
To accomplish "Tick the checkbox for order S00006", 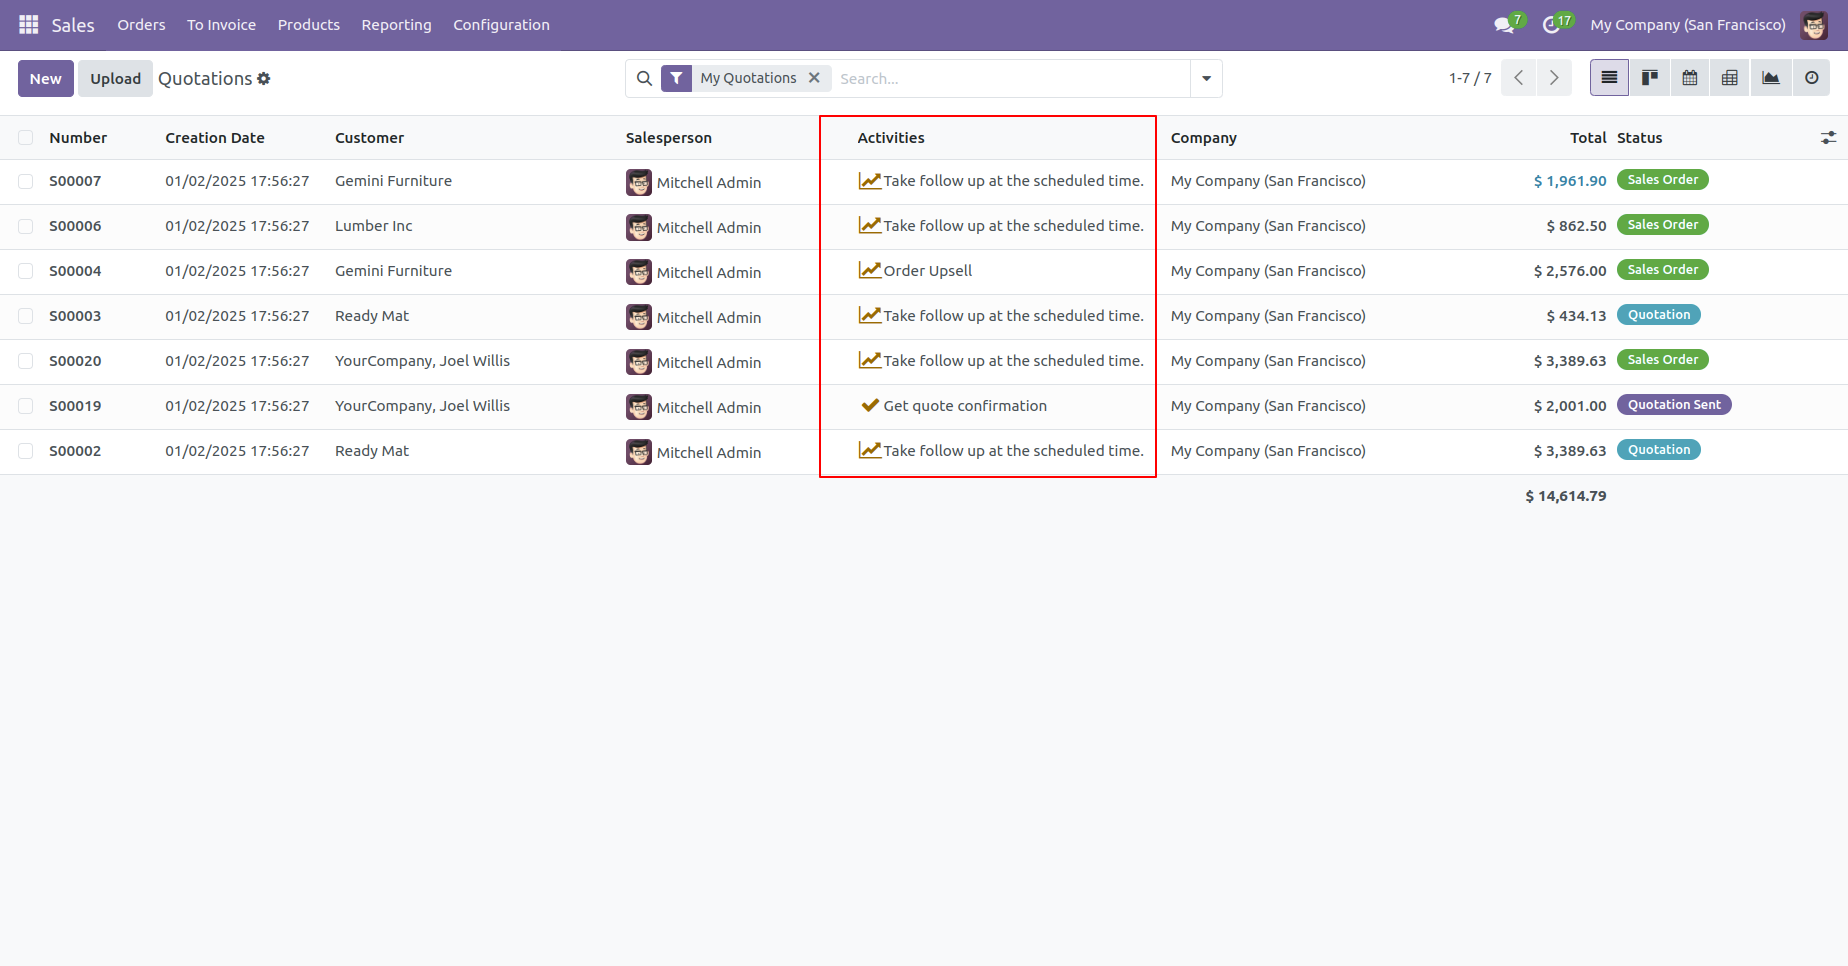I will click(26, 226).
